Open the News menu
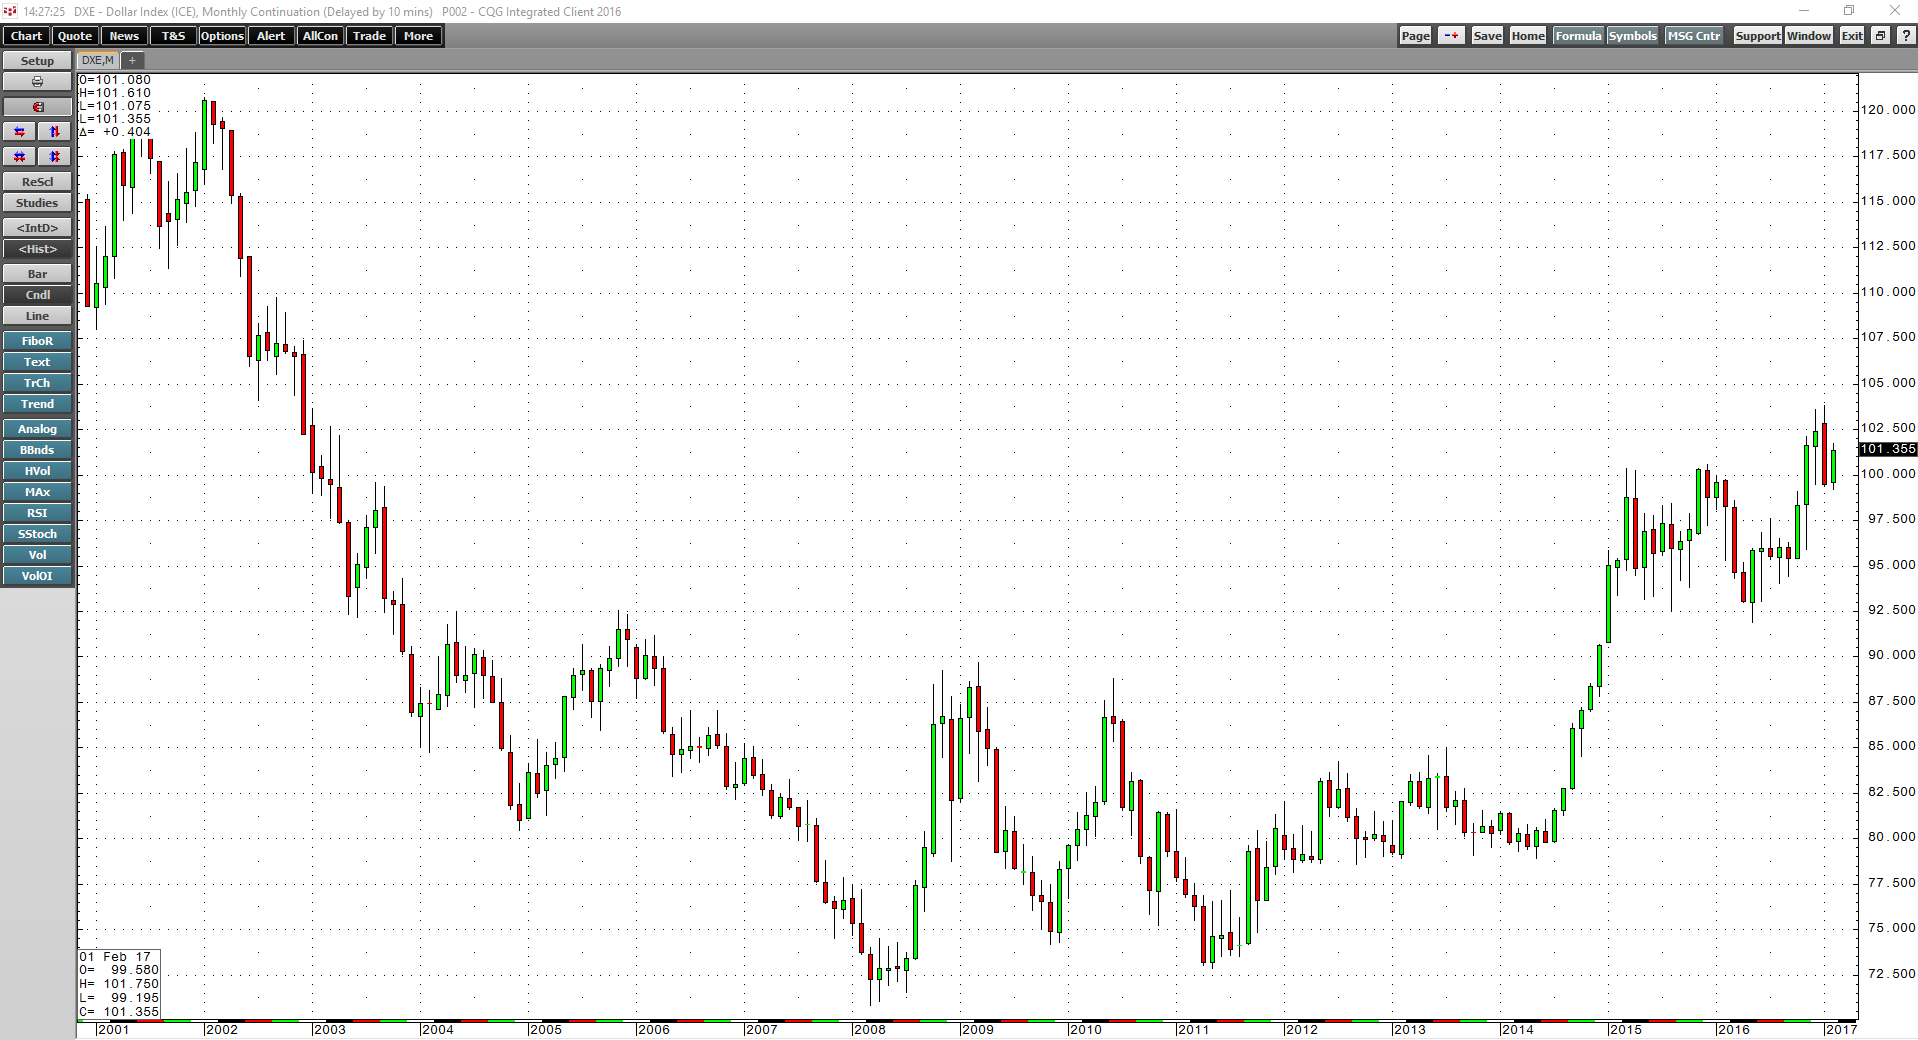 (124, 36)
